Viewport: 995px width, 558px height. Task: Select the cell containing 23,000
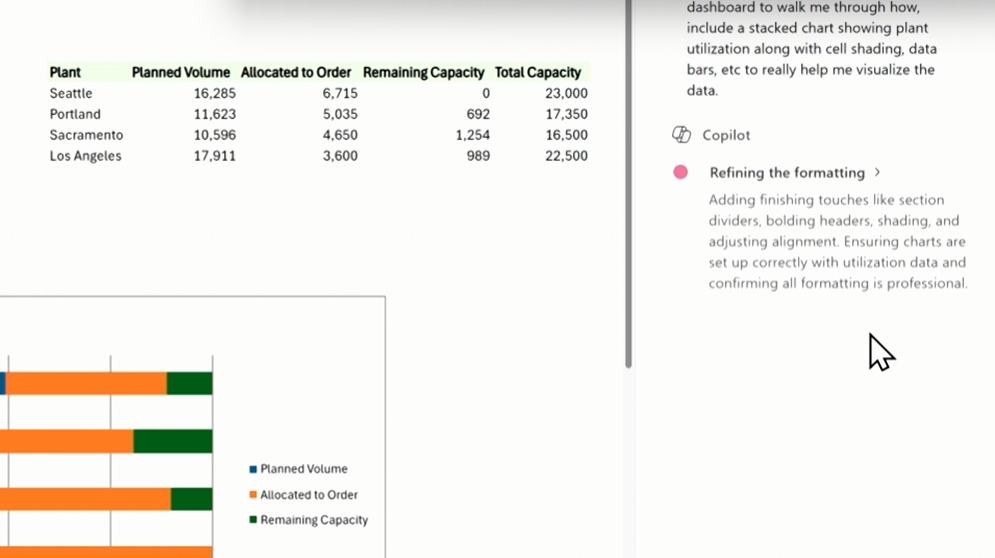click(x=566, y=93)
